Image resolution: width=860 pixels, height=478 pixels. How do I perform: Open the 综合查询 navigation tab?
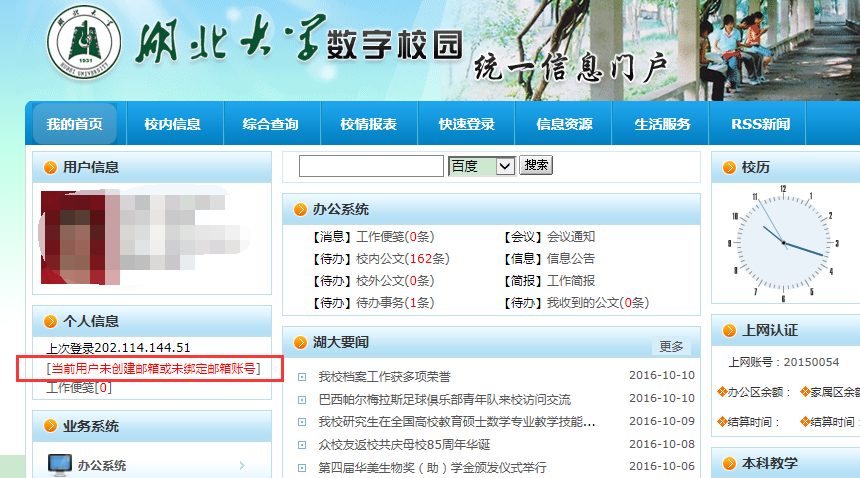coord(270,124)
